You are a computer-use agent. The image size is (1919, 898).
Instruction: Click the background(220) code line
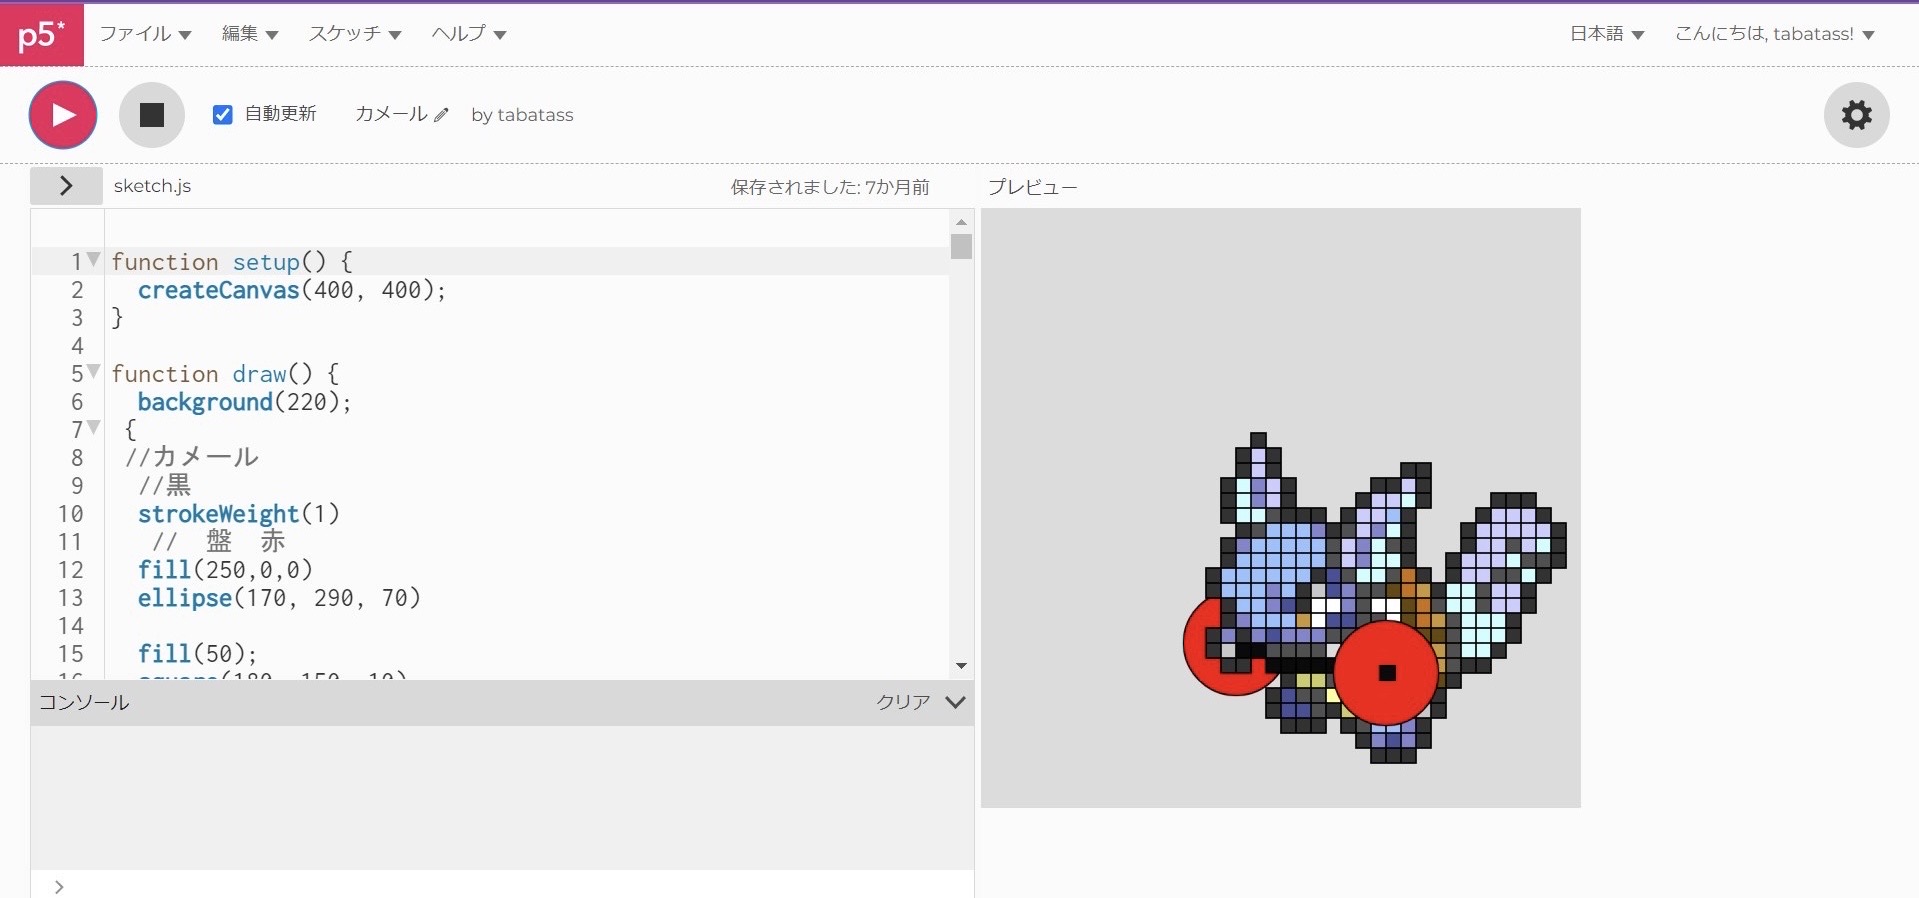click(244, 402)
